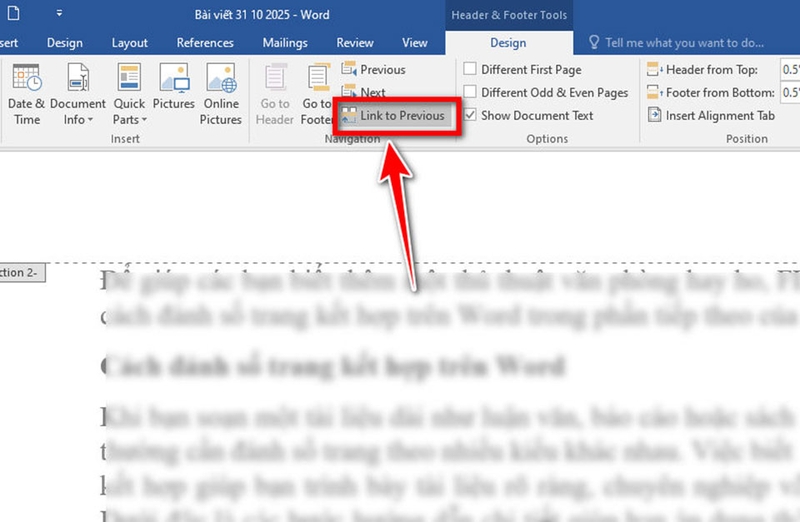The width and height of the screenshot is (800, 522).
Task: Click the Footer from Bottom icon
Action: 654,92
